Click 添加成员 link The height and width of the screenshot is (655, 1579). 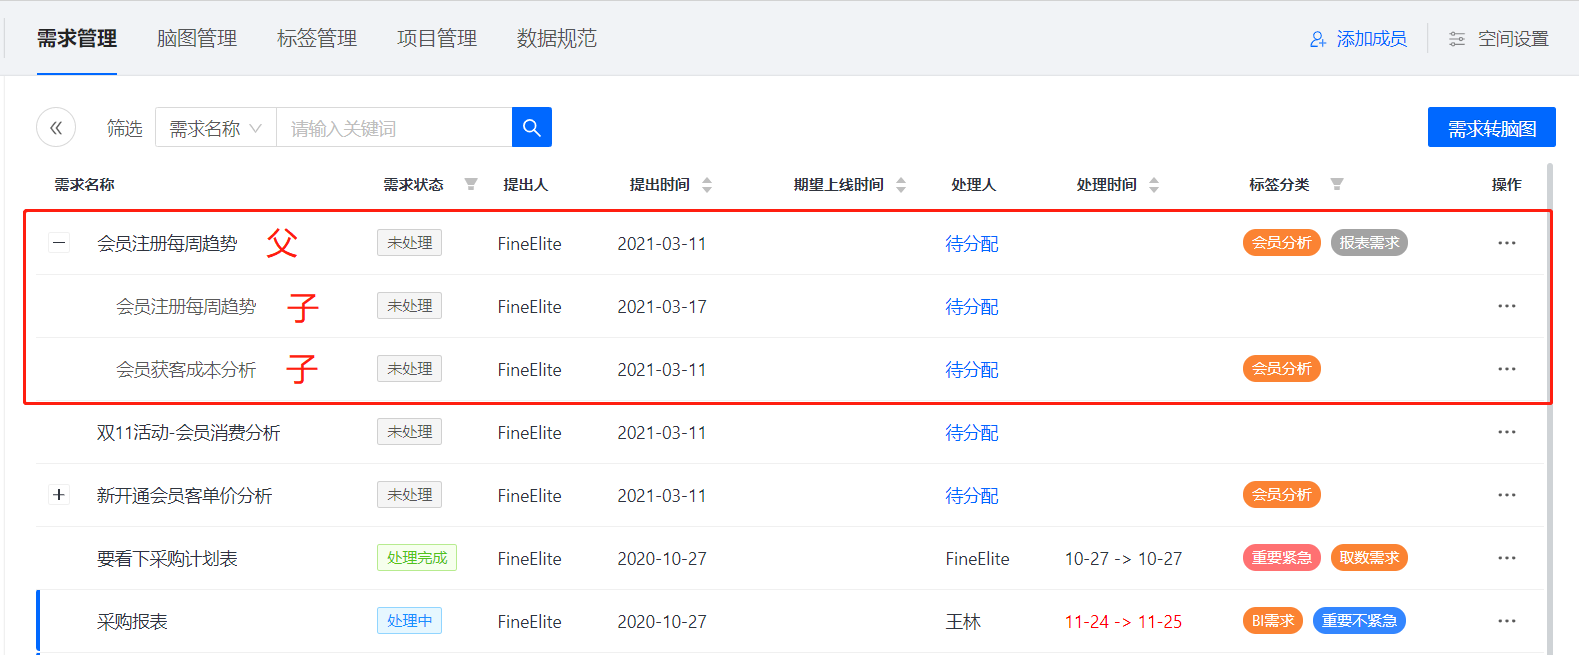[x=1358, y=39]
